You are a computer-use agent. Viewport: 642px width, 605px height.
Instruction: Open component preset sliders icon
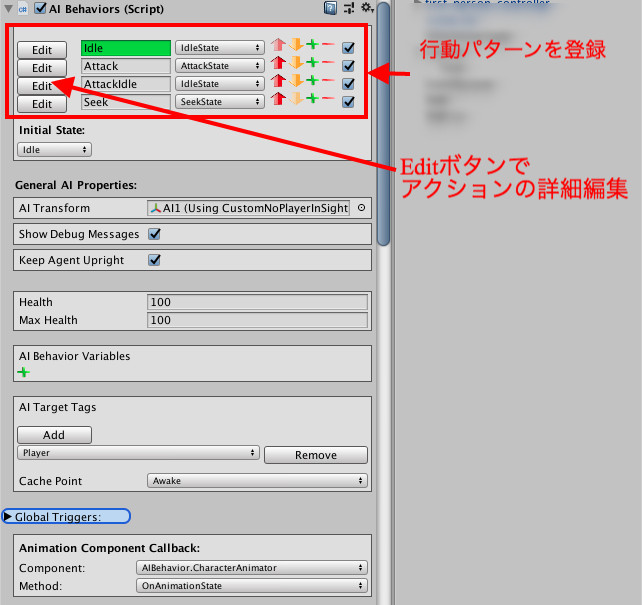pyautogui.click(x=349, y=8)
